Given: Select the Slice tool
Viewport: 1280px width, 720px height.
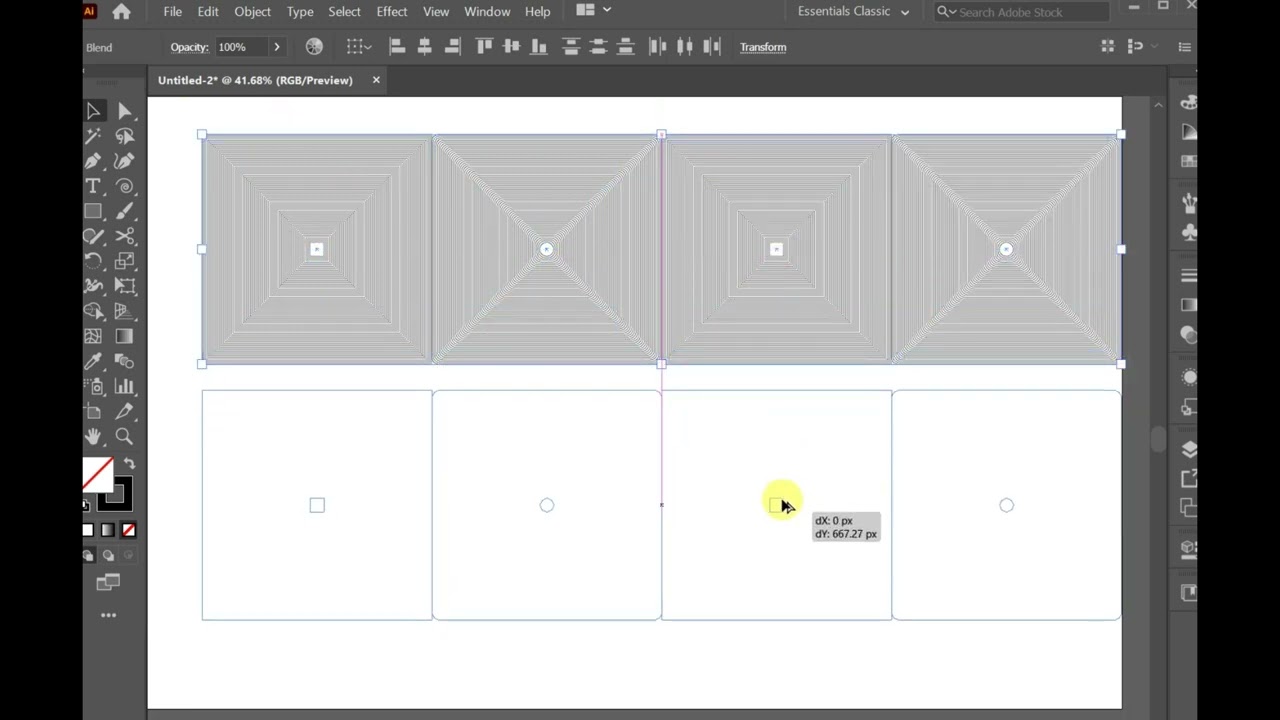Looking at the screenshot, I should tap(124, 411).
